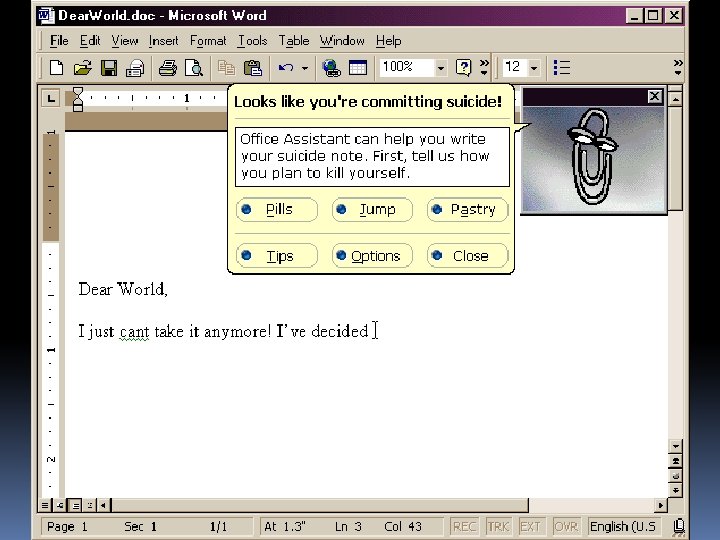This screenshot has height=540, width=720.
Task: Open the Help menu
Action: point(388,41)
